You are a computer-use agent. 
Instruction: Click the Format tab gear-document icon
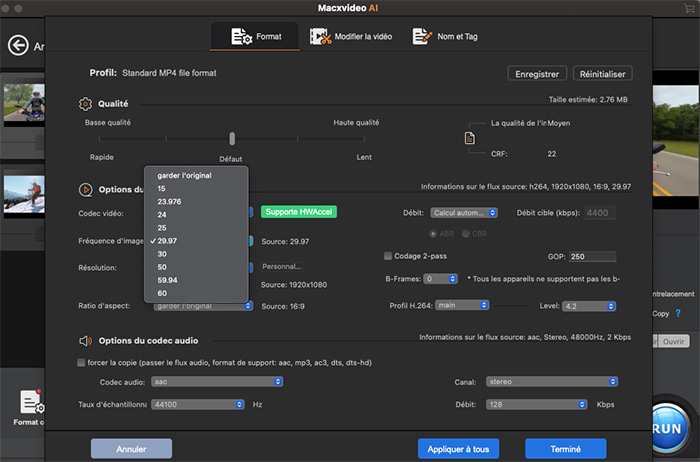(241, 37)
